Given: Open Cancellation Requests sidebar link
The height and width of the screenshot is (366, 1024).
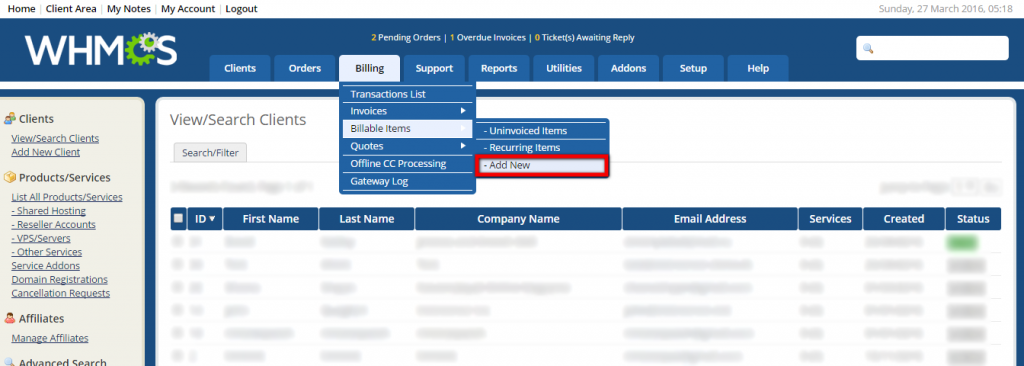Looking at the screenshot, I should (61, 293).
